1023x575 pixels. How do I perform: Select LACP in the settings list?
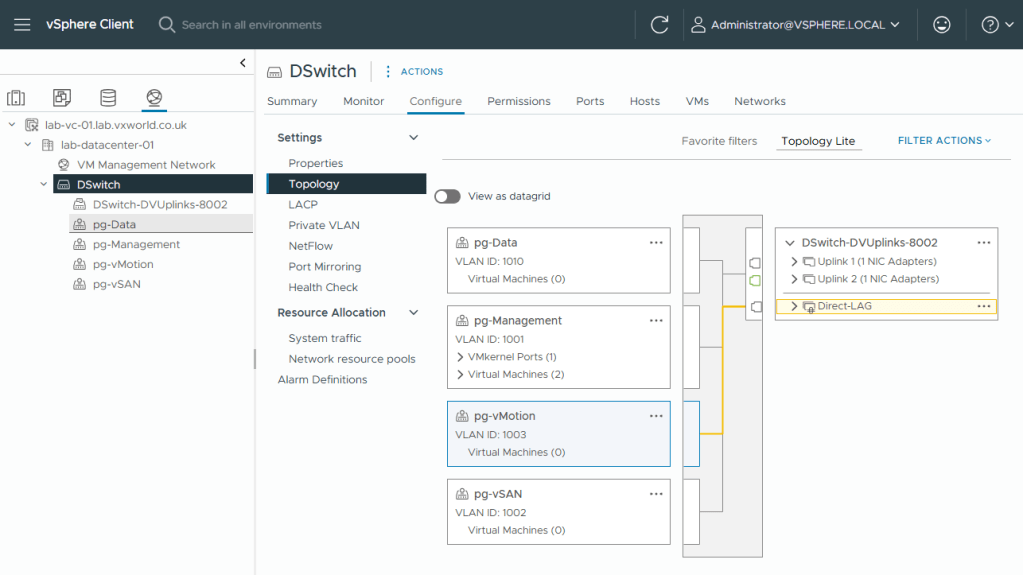[303, 205]
